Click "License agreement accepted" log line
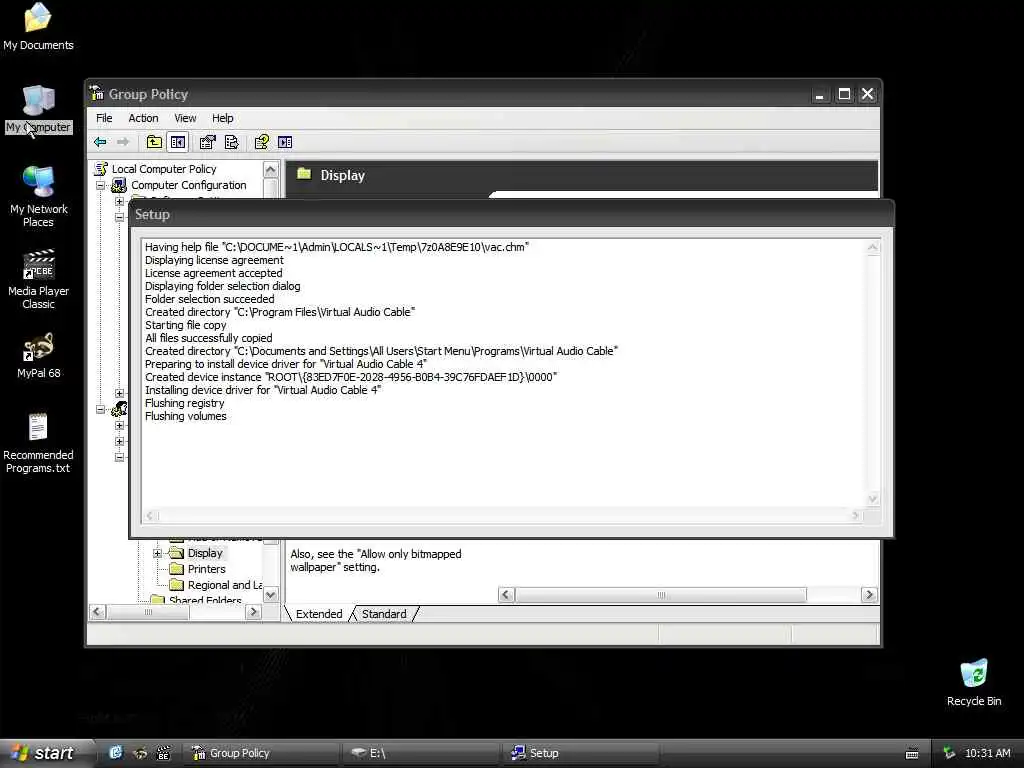This screenshot has height=768, width=1024. 214,273
